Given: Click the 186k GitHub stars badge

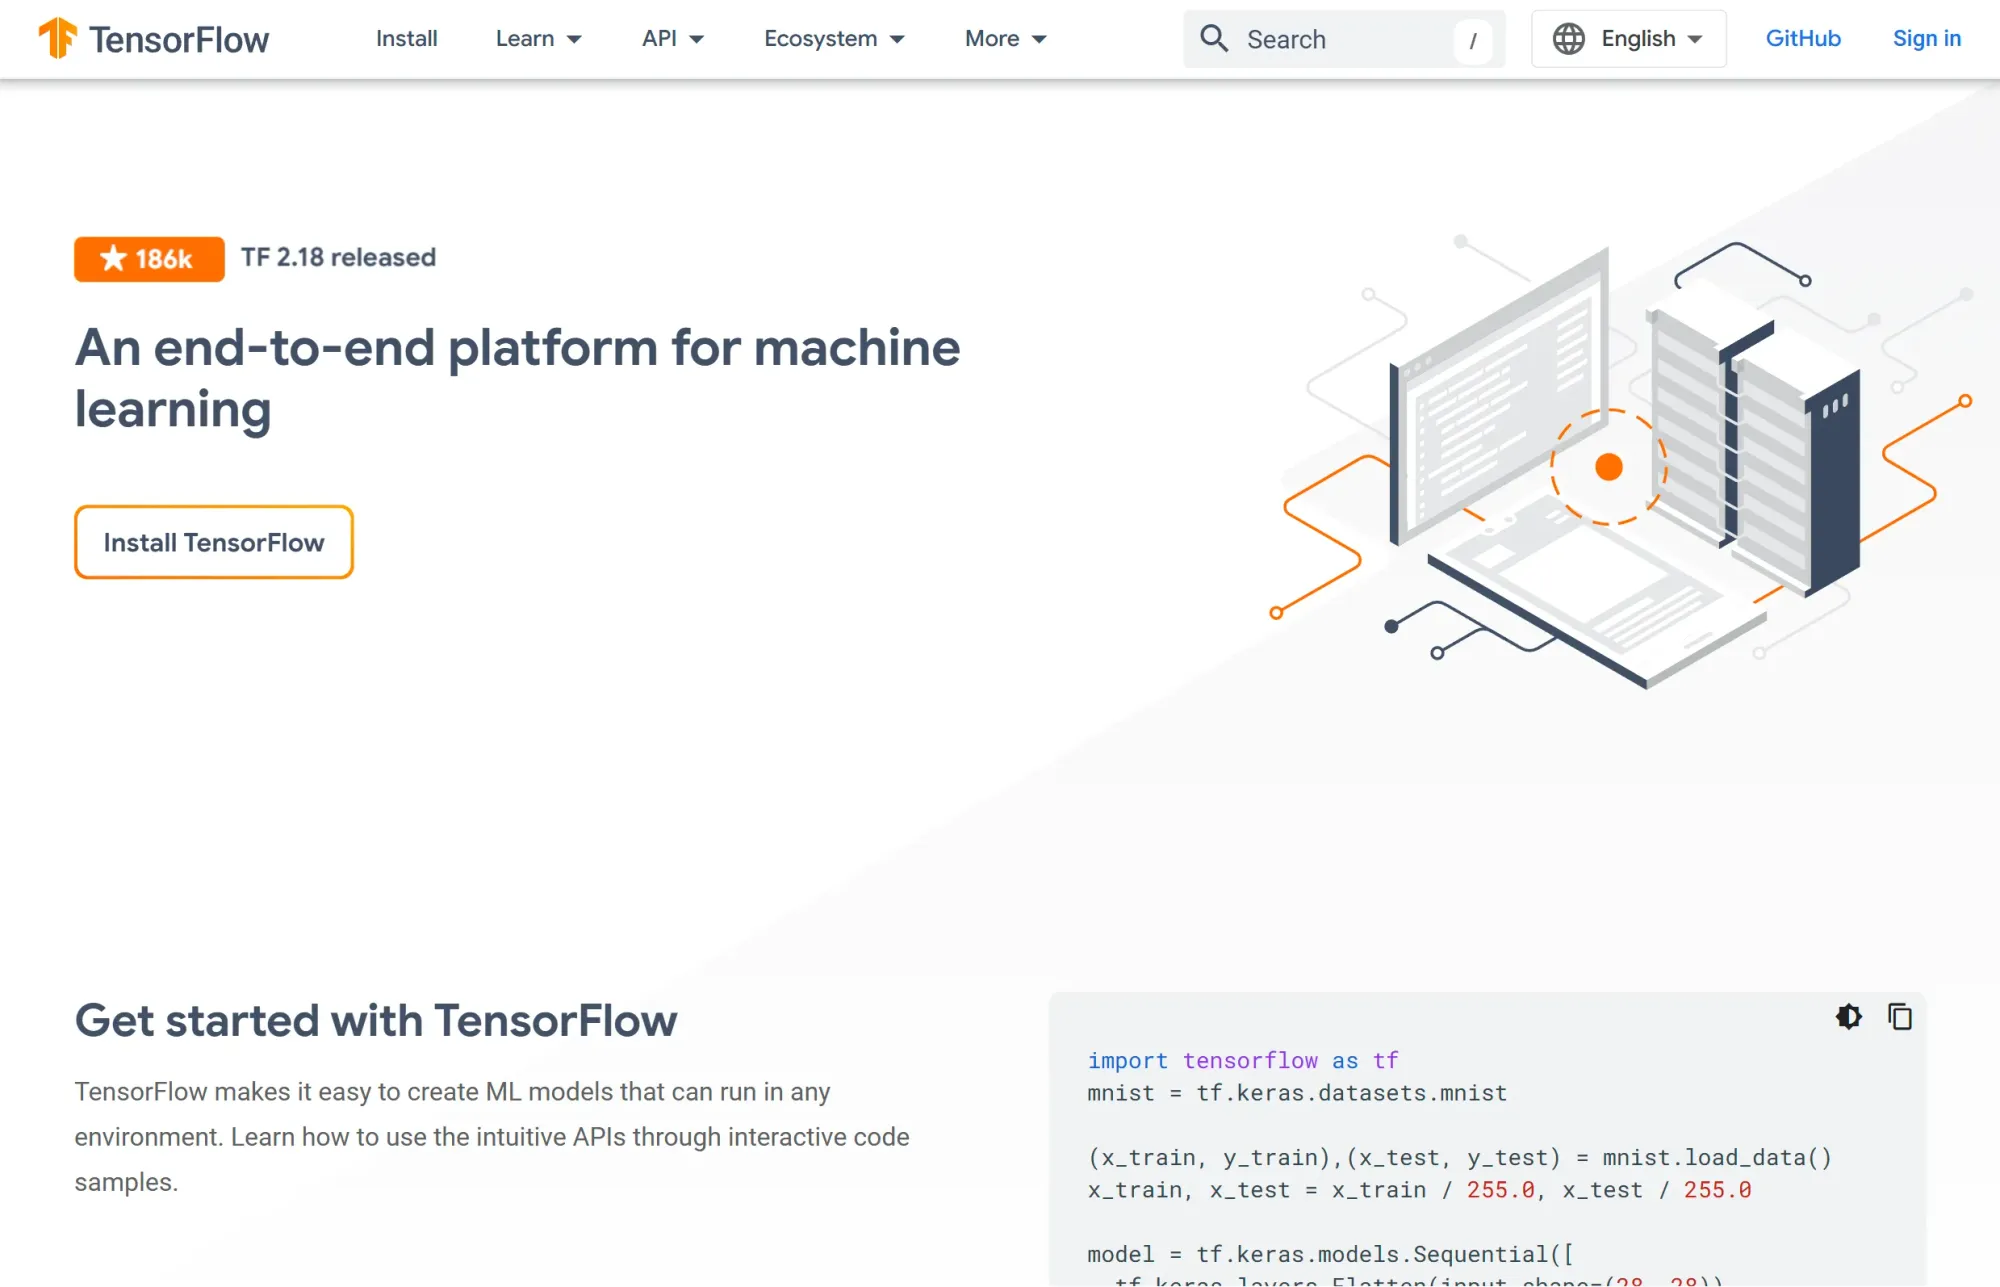Looking at the screenshot, I should (149, 259).
